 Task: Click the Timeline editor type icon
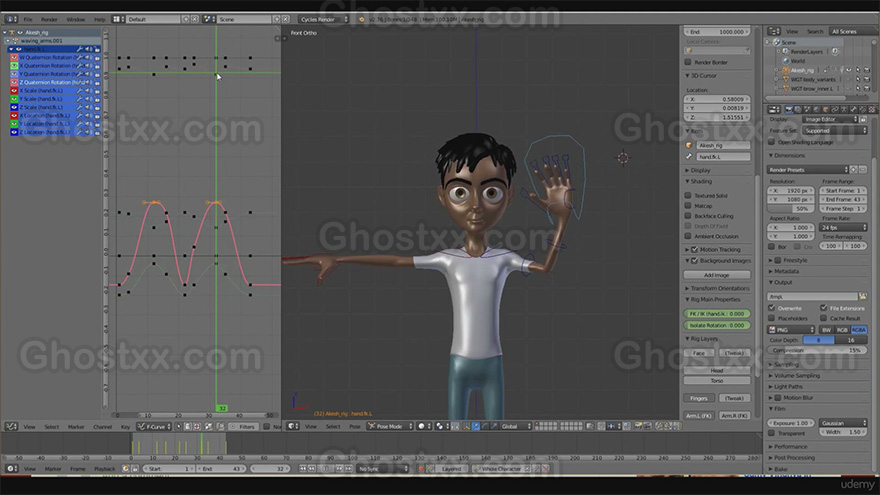(11, 469)
